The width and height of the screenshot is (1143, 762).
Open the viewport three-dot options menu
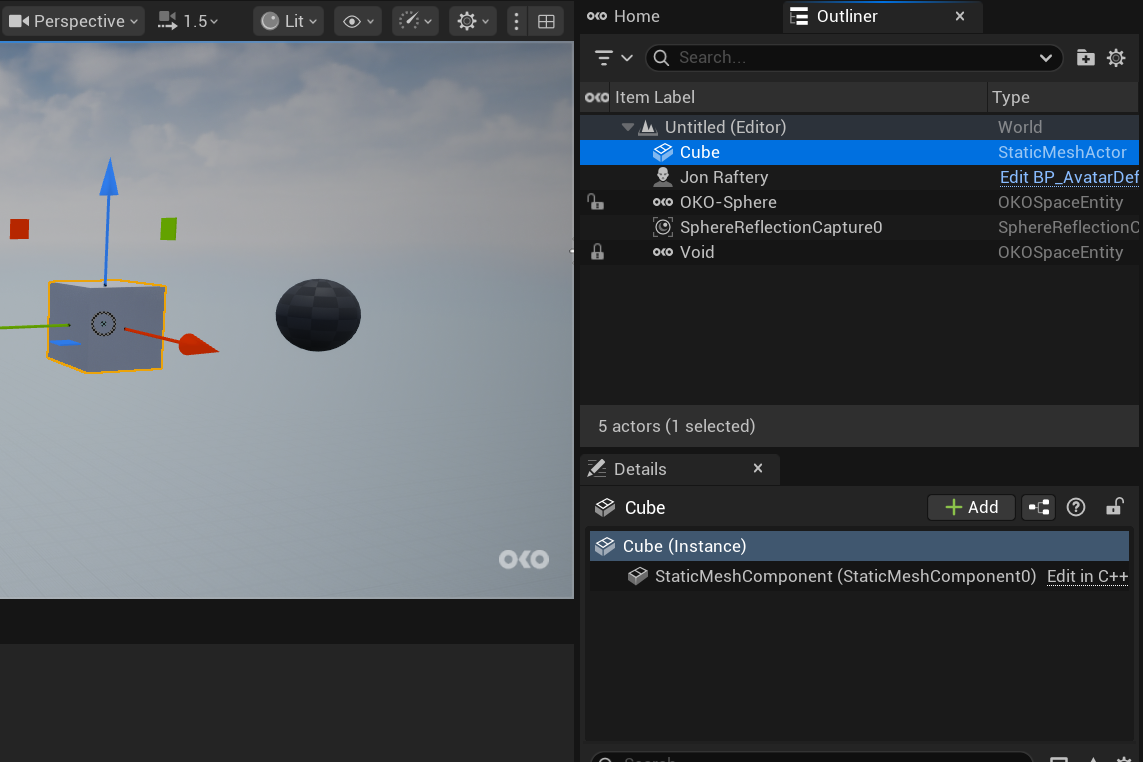tap(517, 21)
